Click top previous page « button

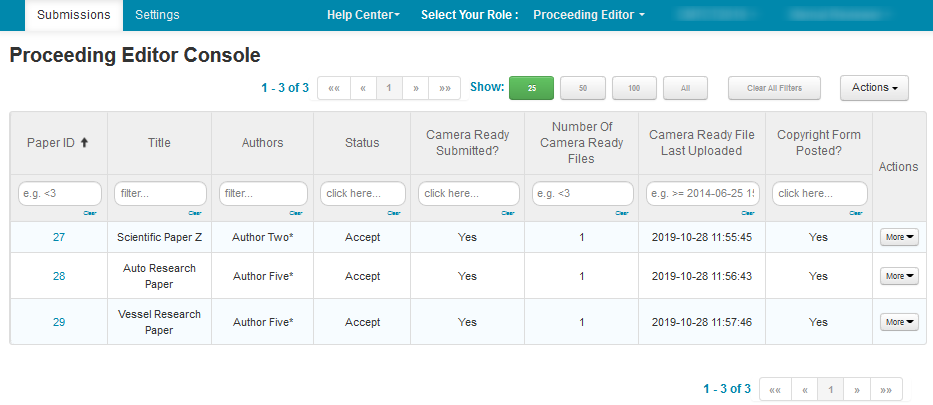pos(362,88)
